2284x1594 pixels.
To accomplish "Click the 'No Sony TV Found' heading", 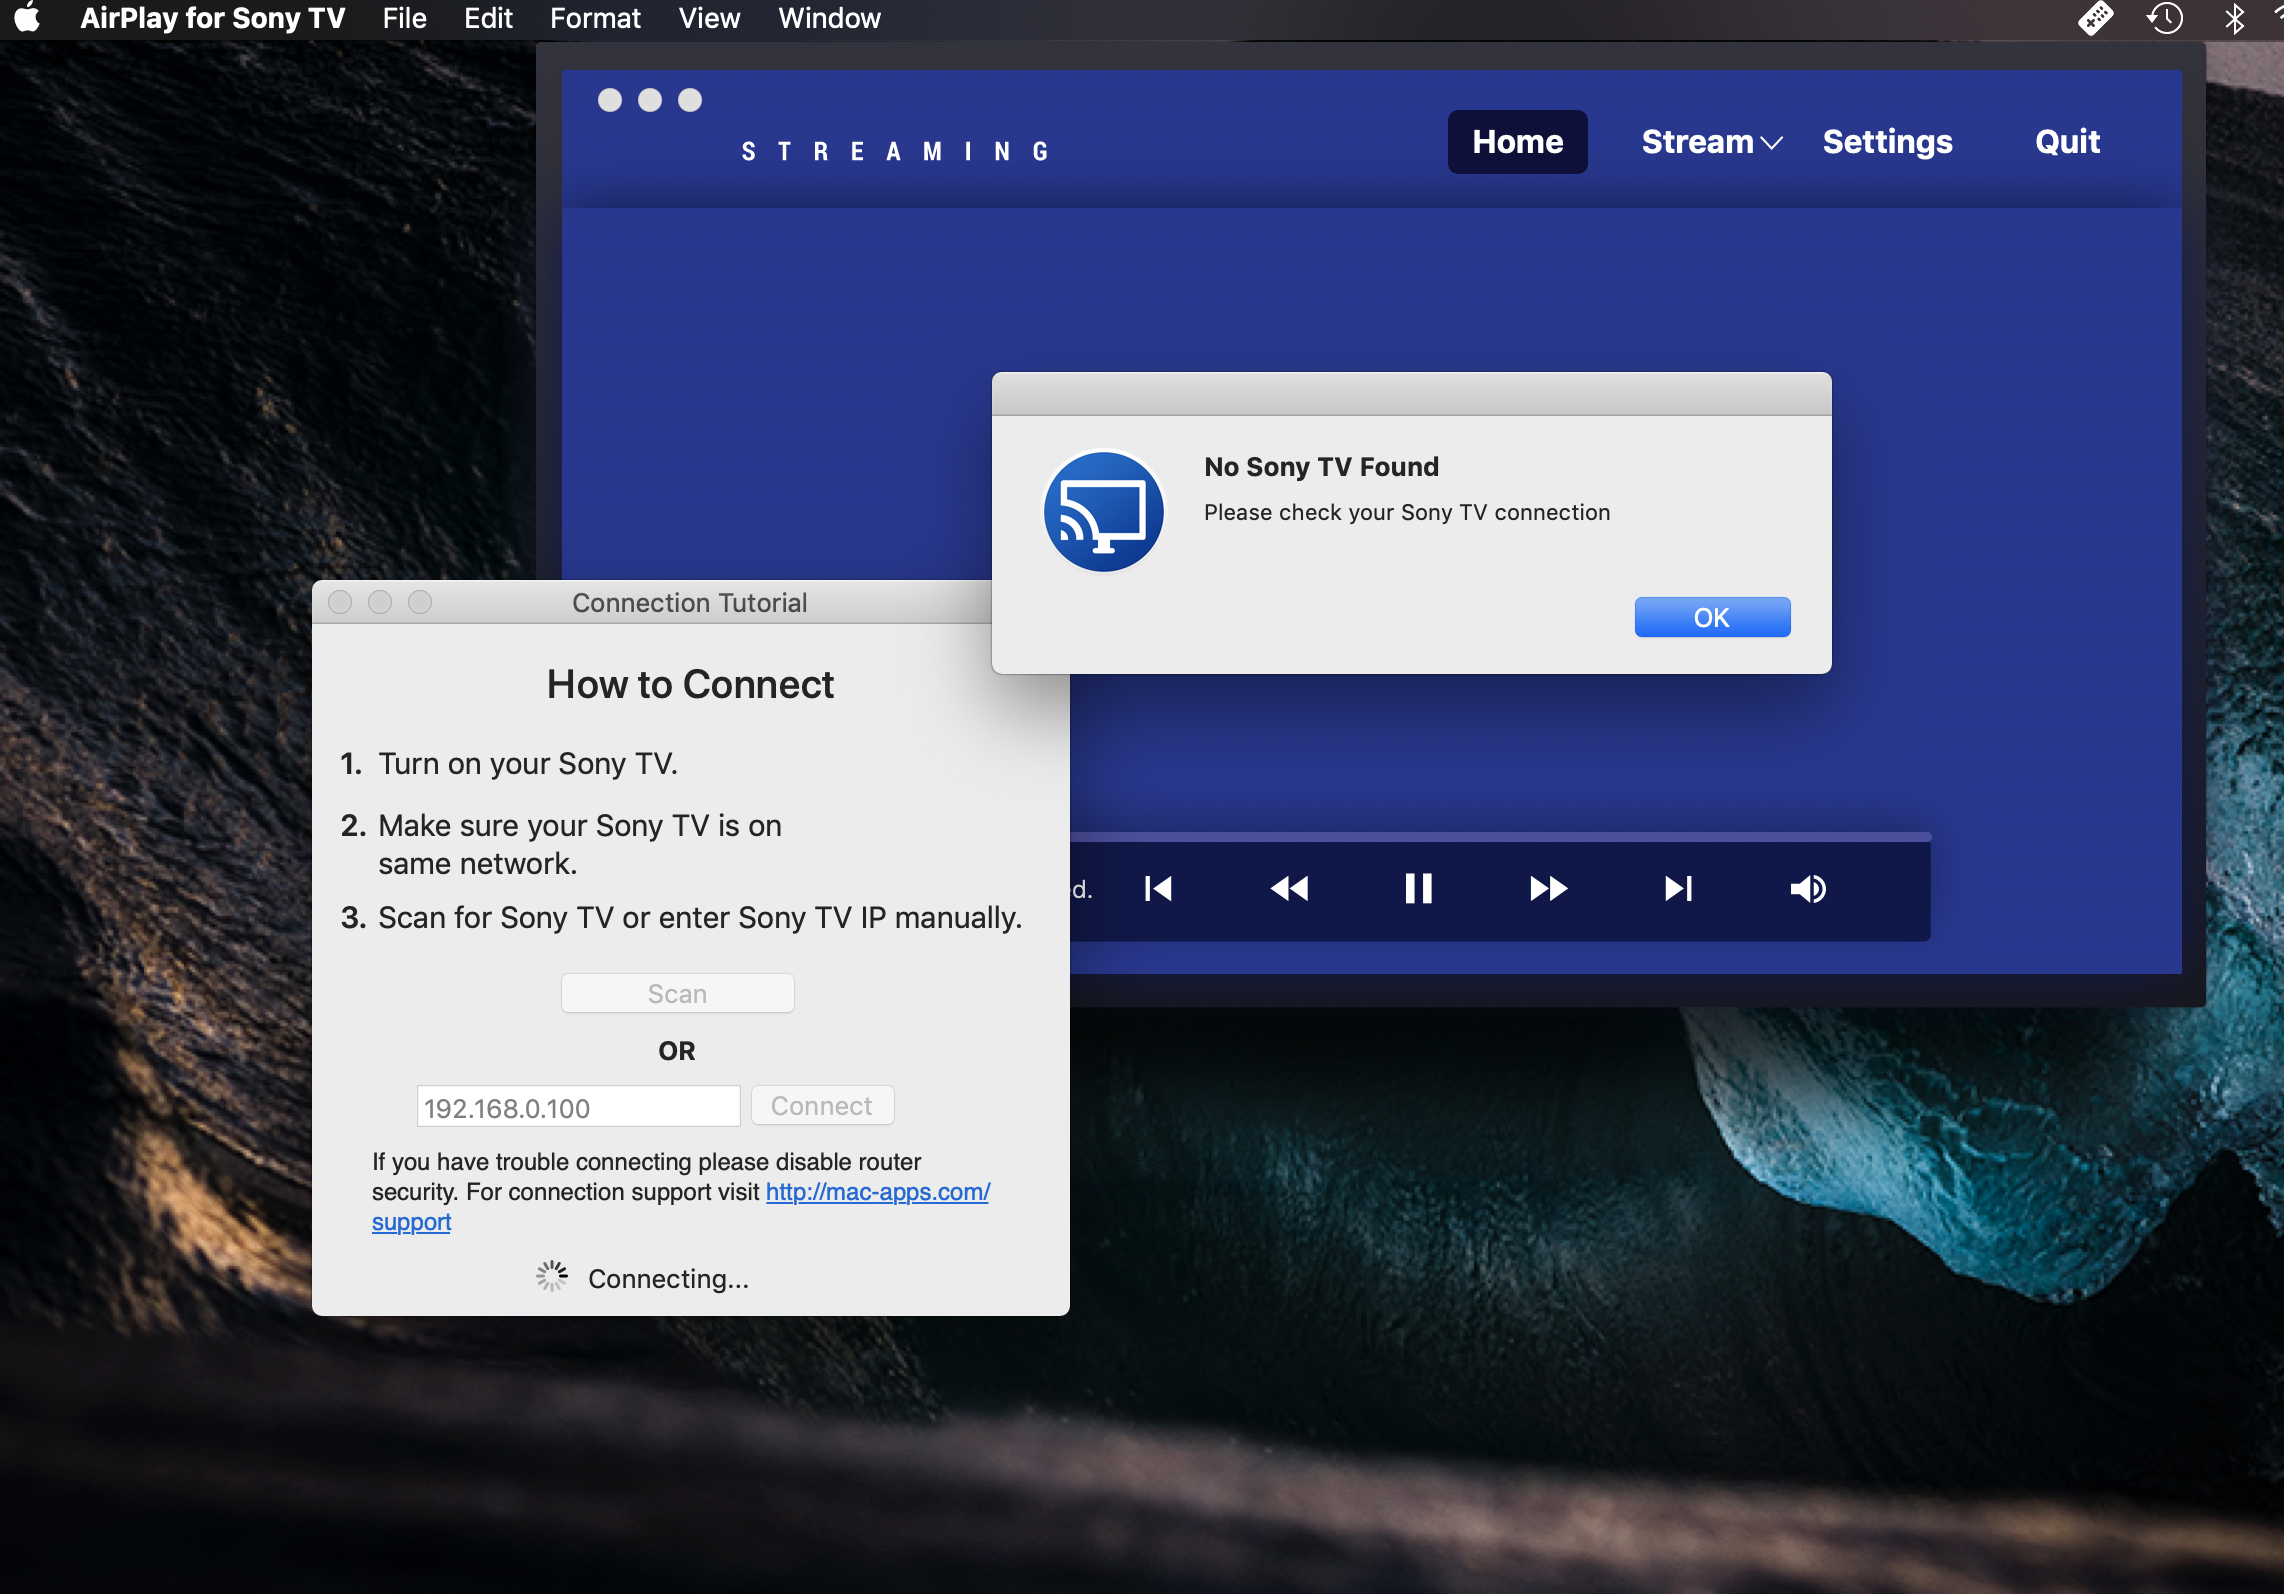I will click(x=1321, y=467).
